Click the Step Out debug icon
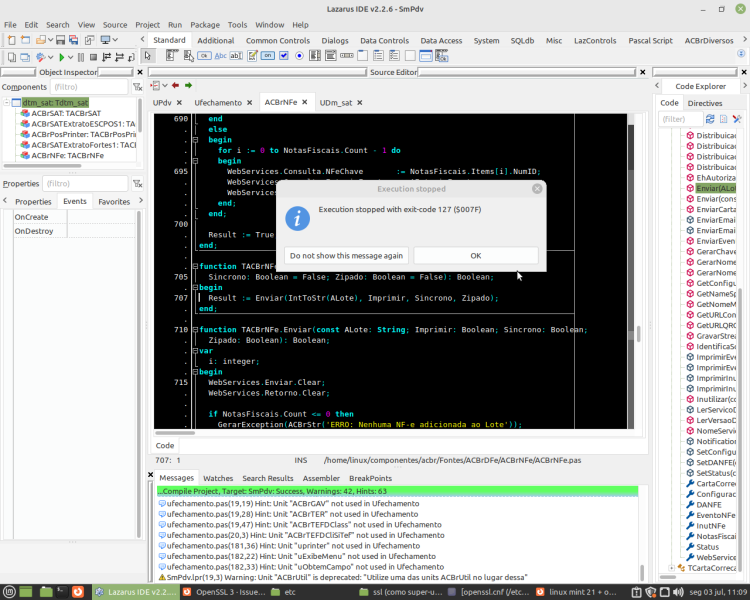Screen dimensions: 750x600 pos(132,57)
